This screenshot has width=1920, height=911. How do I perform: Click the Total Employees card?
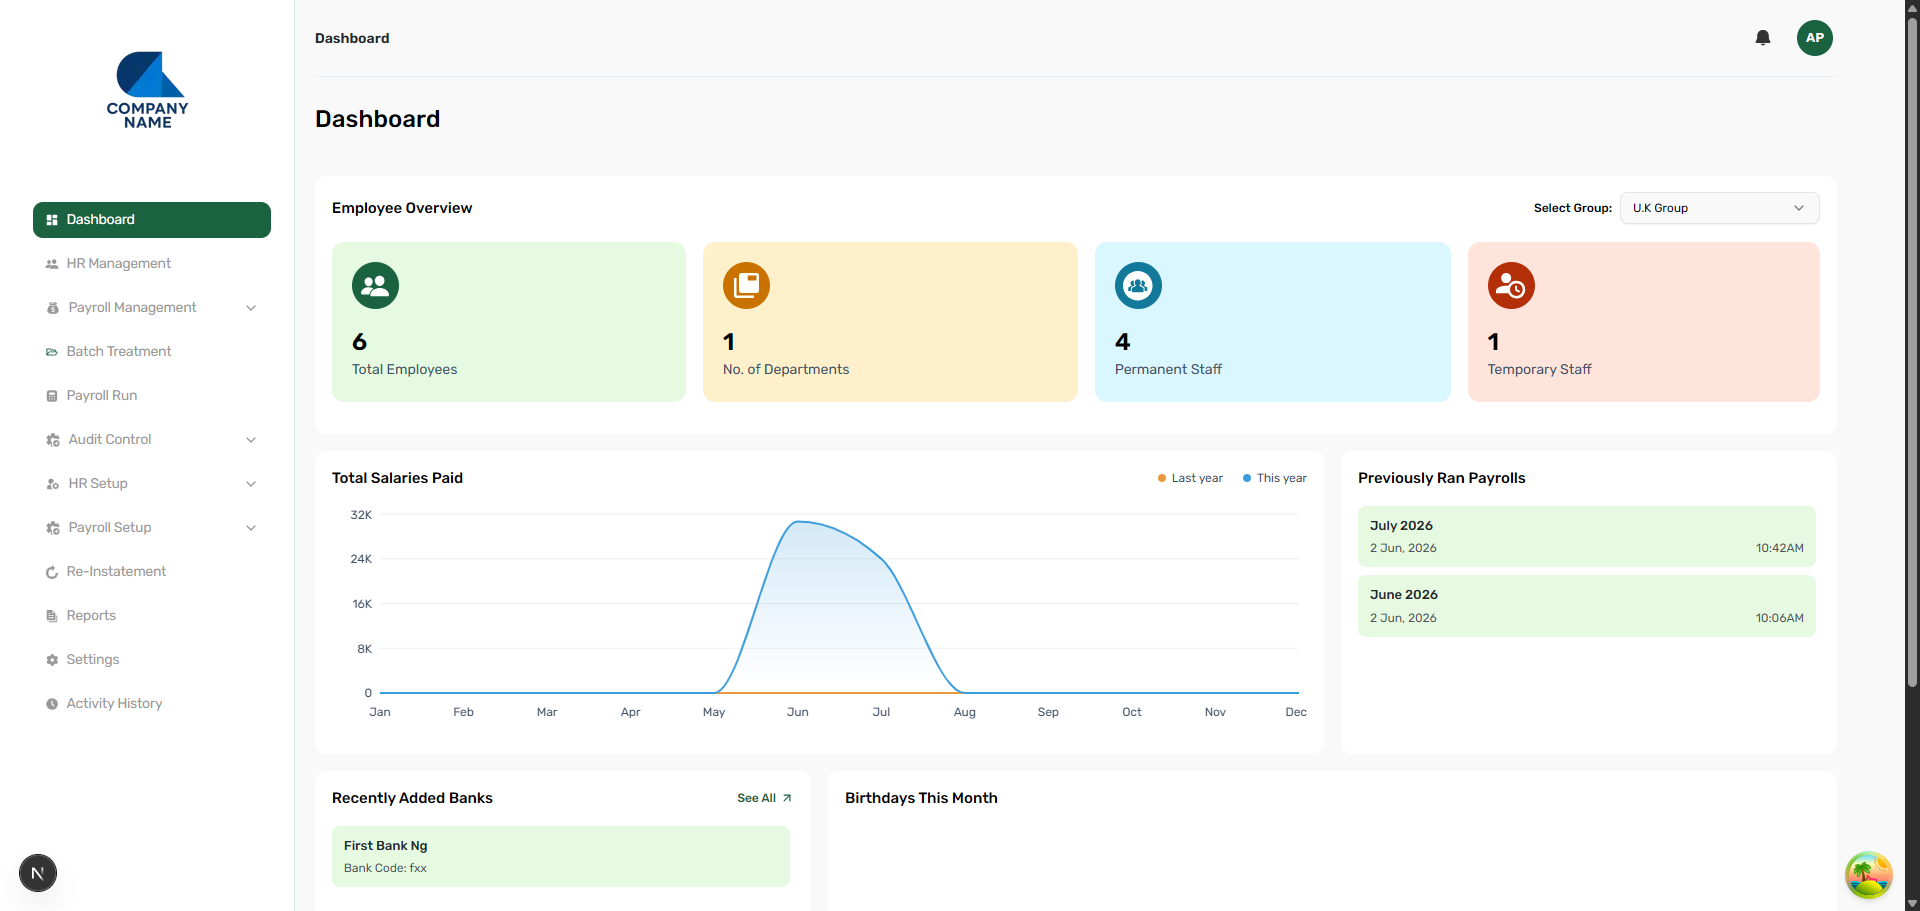[x=509, y=322]
